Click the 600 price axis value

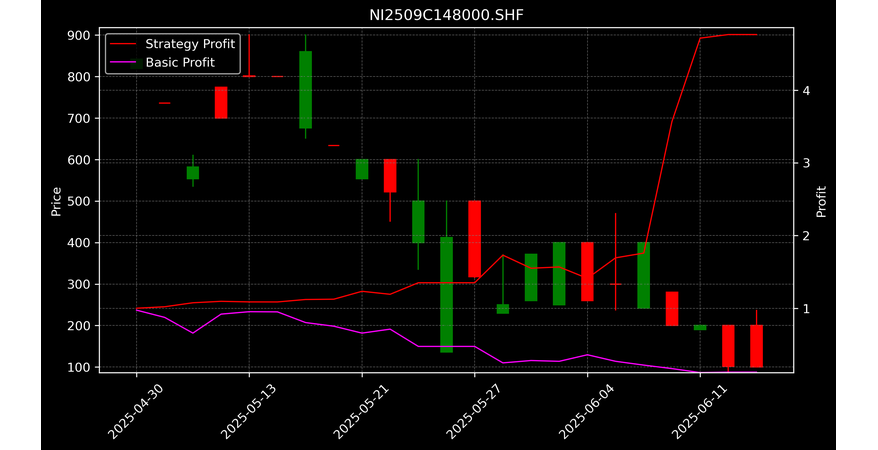pos(79,160)
